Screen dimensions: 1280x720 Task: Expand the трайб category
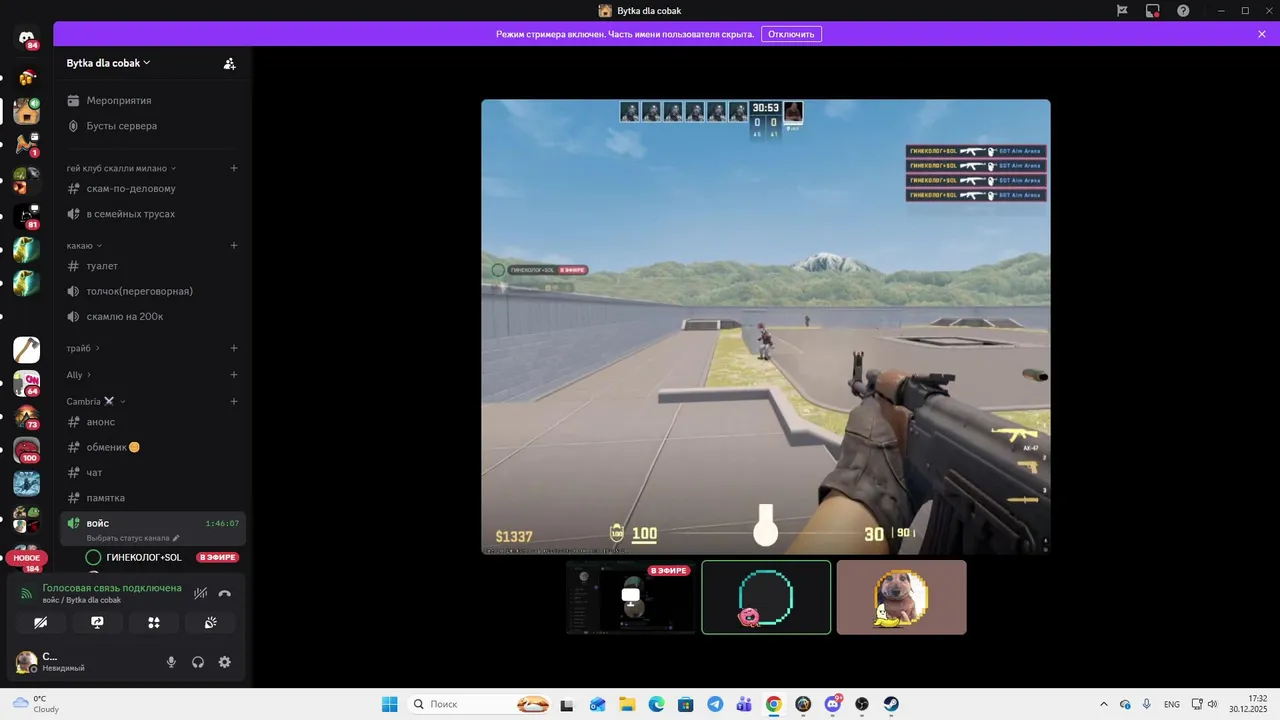pos(83,348)
